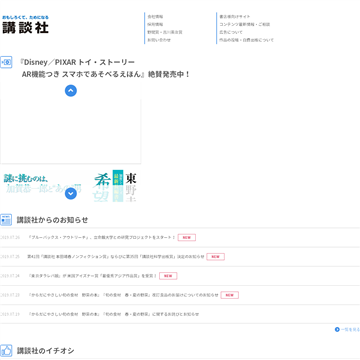The image size is (360, 360).
Task: Open the 野間賞・吉川英治賞 header link
Action: [x=165, y=32]
